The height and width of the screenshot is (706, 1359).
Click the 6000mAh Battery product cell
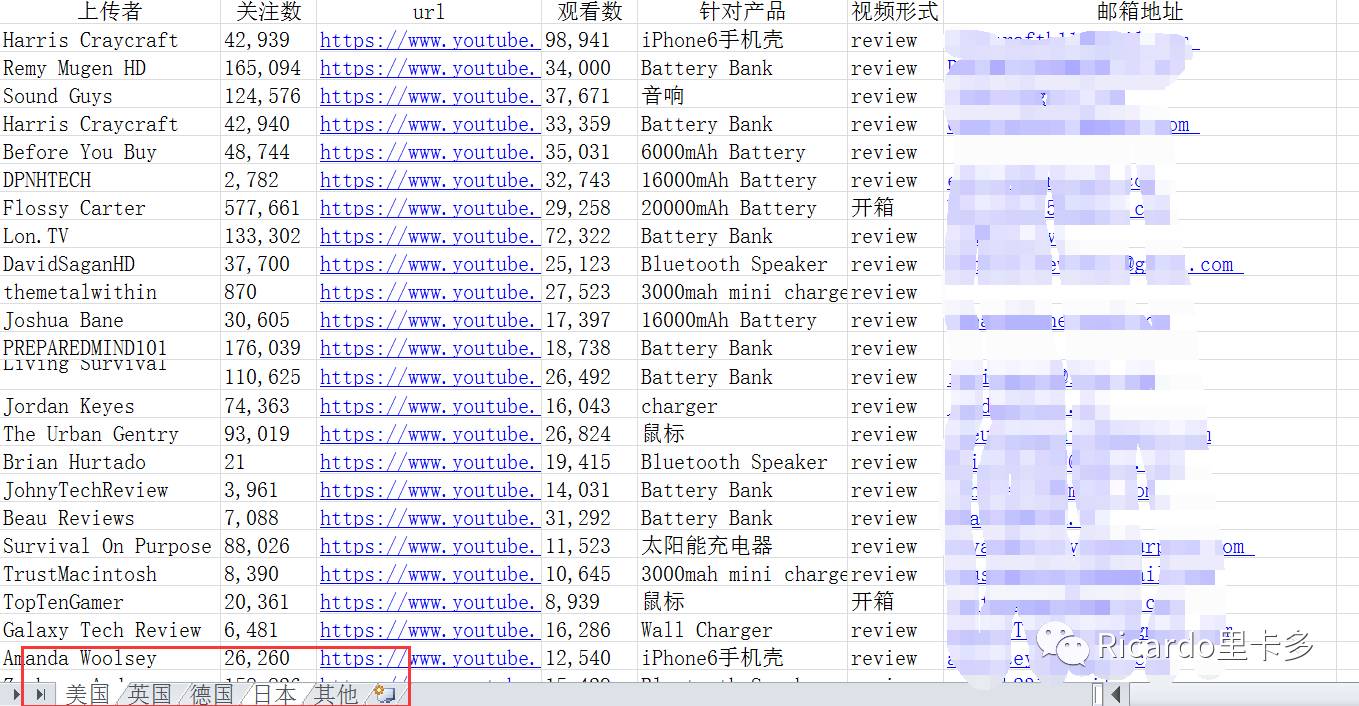click(x=742, y=152)
